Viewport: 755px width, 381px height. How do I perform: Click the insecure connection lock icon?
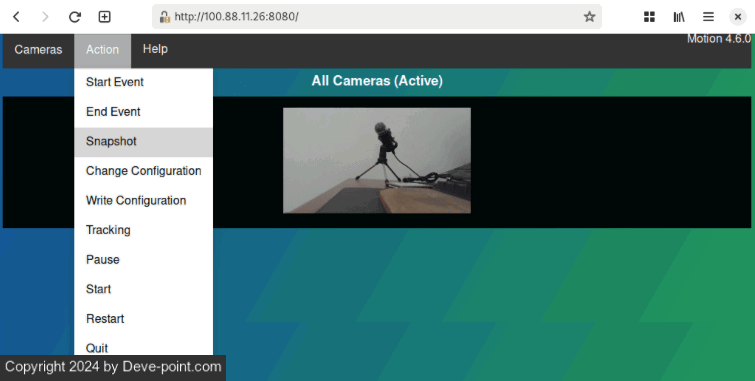point(165,17)
